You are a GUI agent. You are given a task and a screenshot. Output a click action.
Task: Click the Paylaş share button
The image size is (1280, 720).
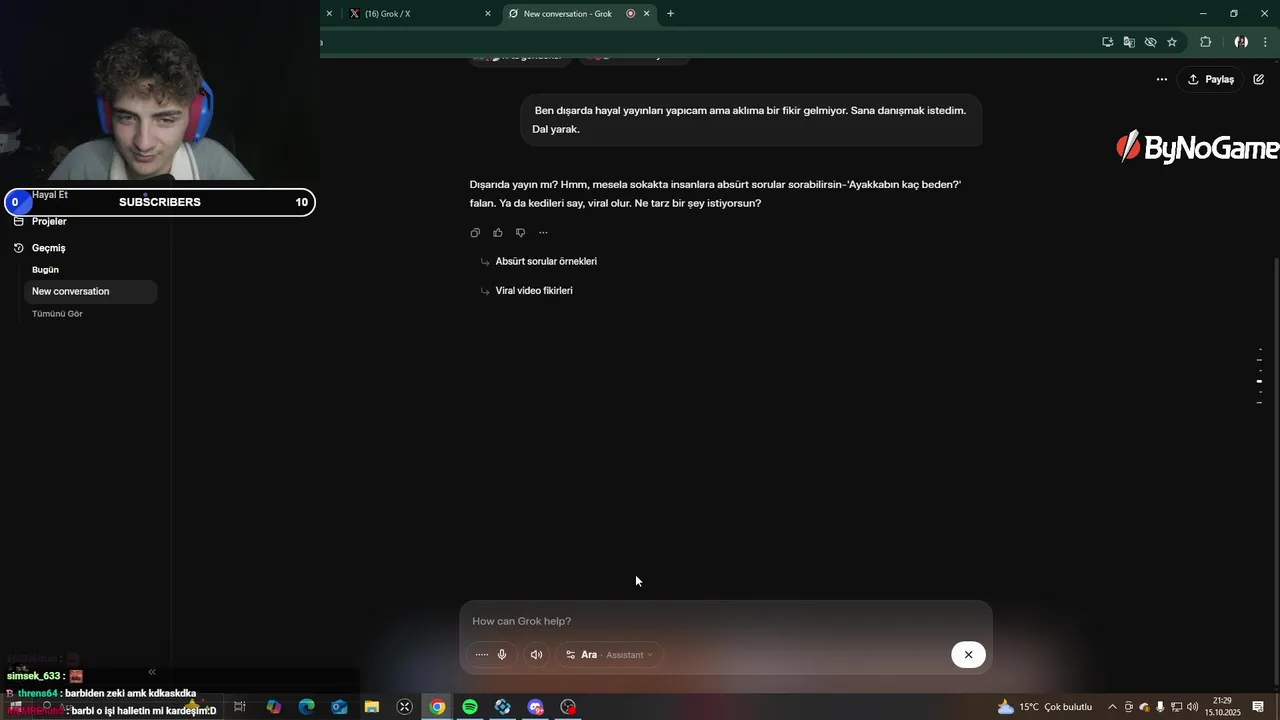[1210, 79]
